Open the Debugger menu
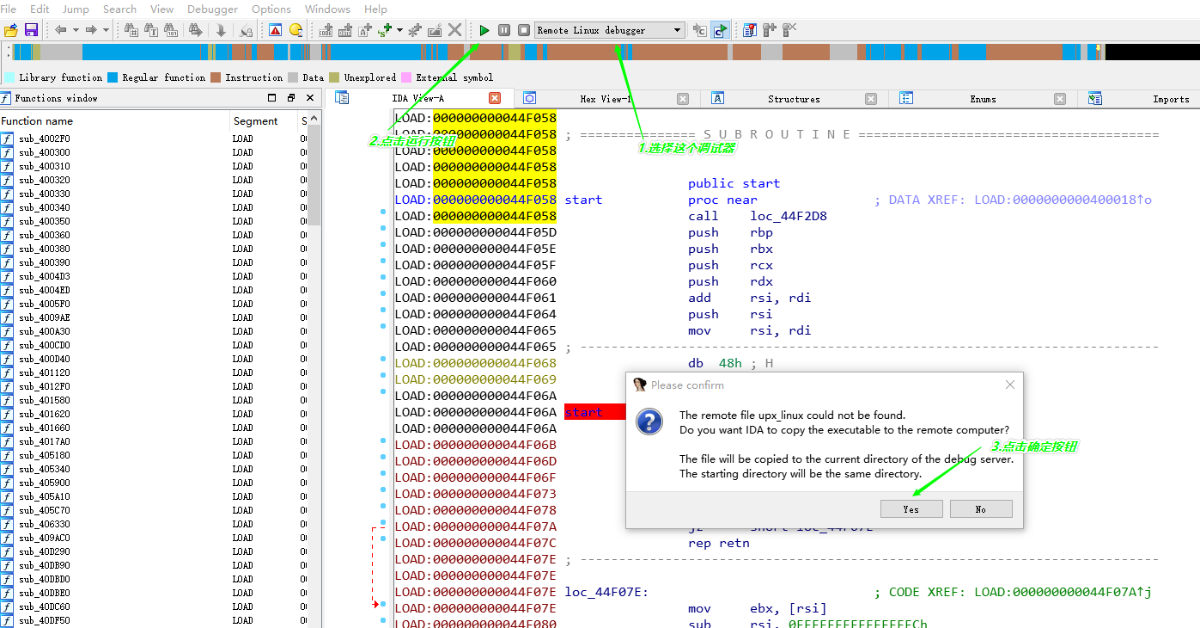The width and height of the screenshot is (1200, 628). coord(212,9)
